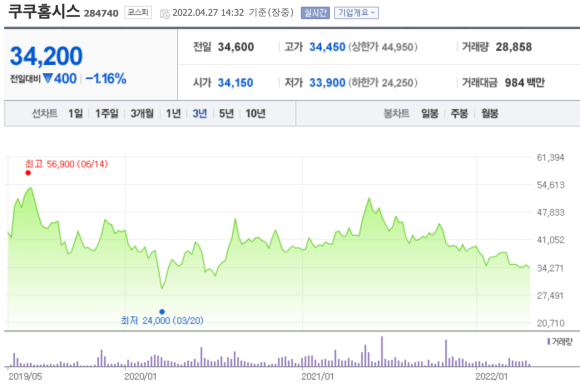The height and width of the screenshot is (388, 580).
Task: Click the 2022/01 axis label
Action: [492, 377]
